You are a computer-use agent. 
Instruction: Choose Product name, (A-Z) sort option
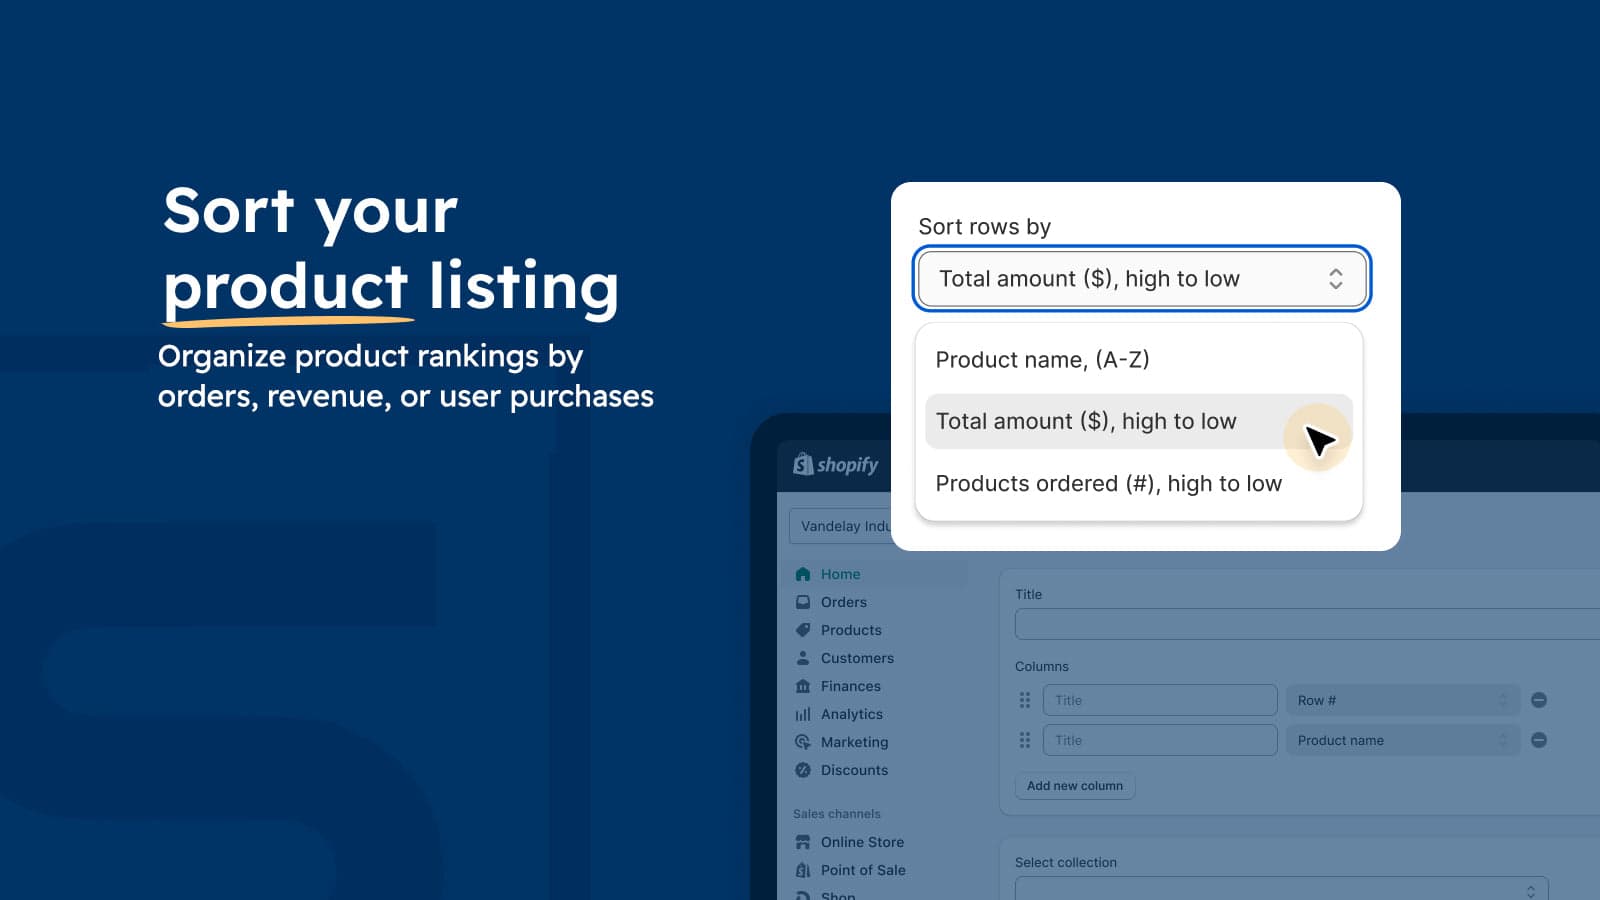pos(1042,360)
